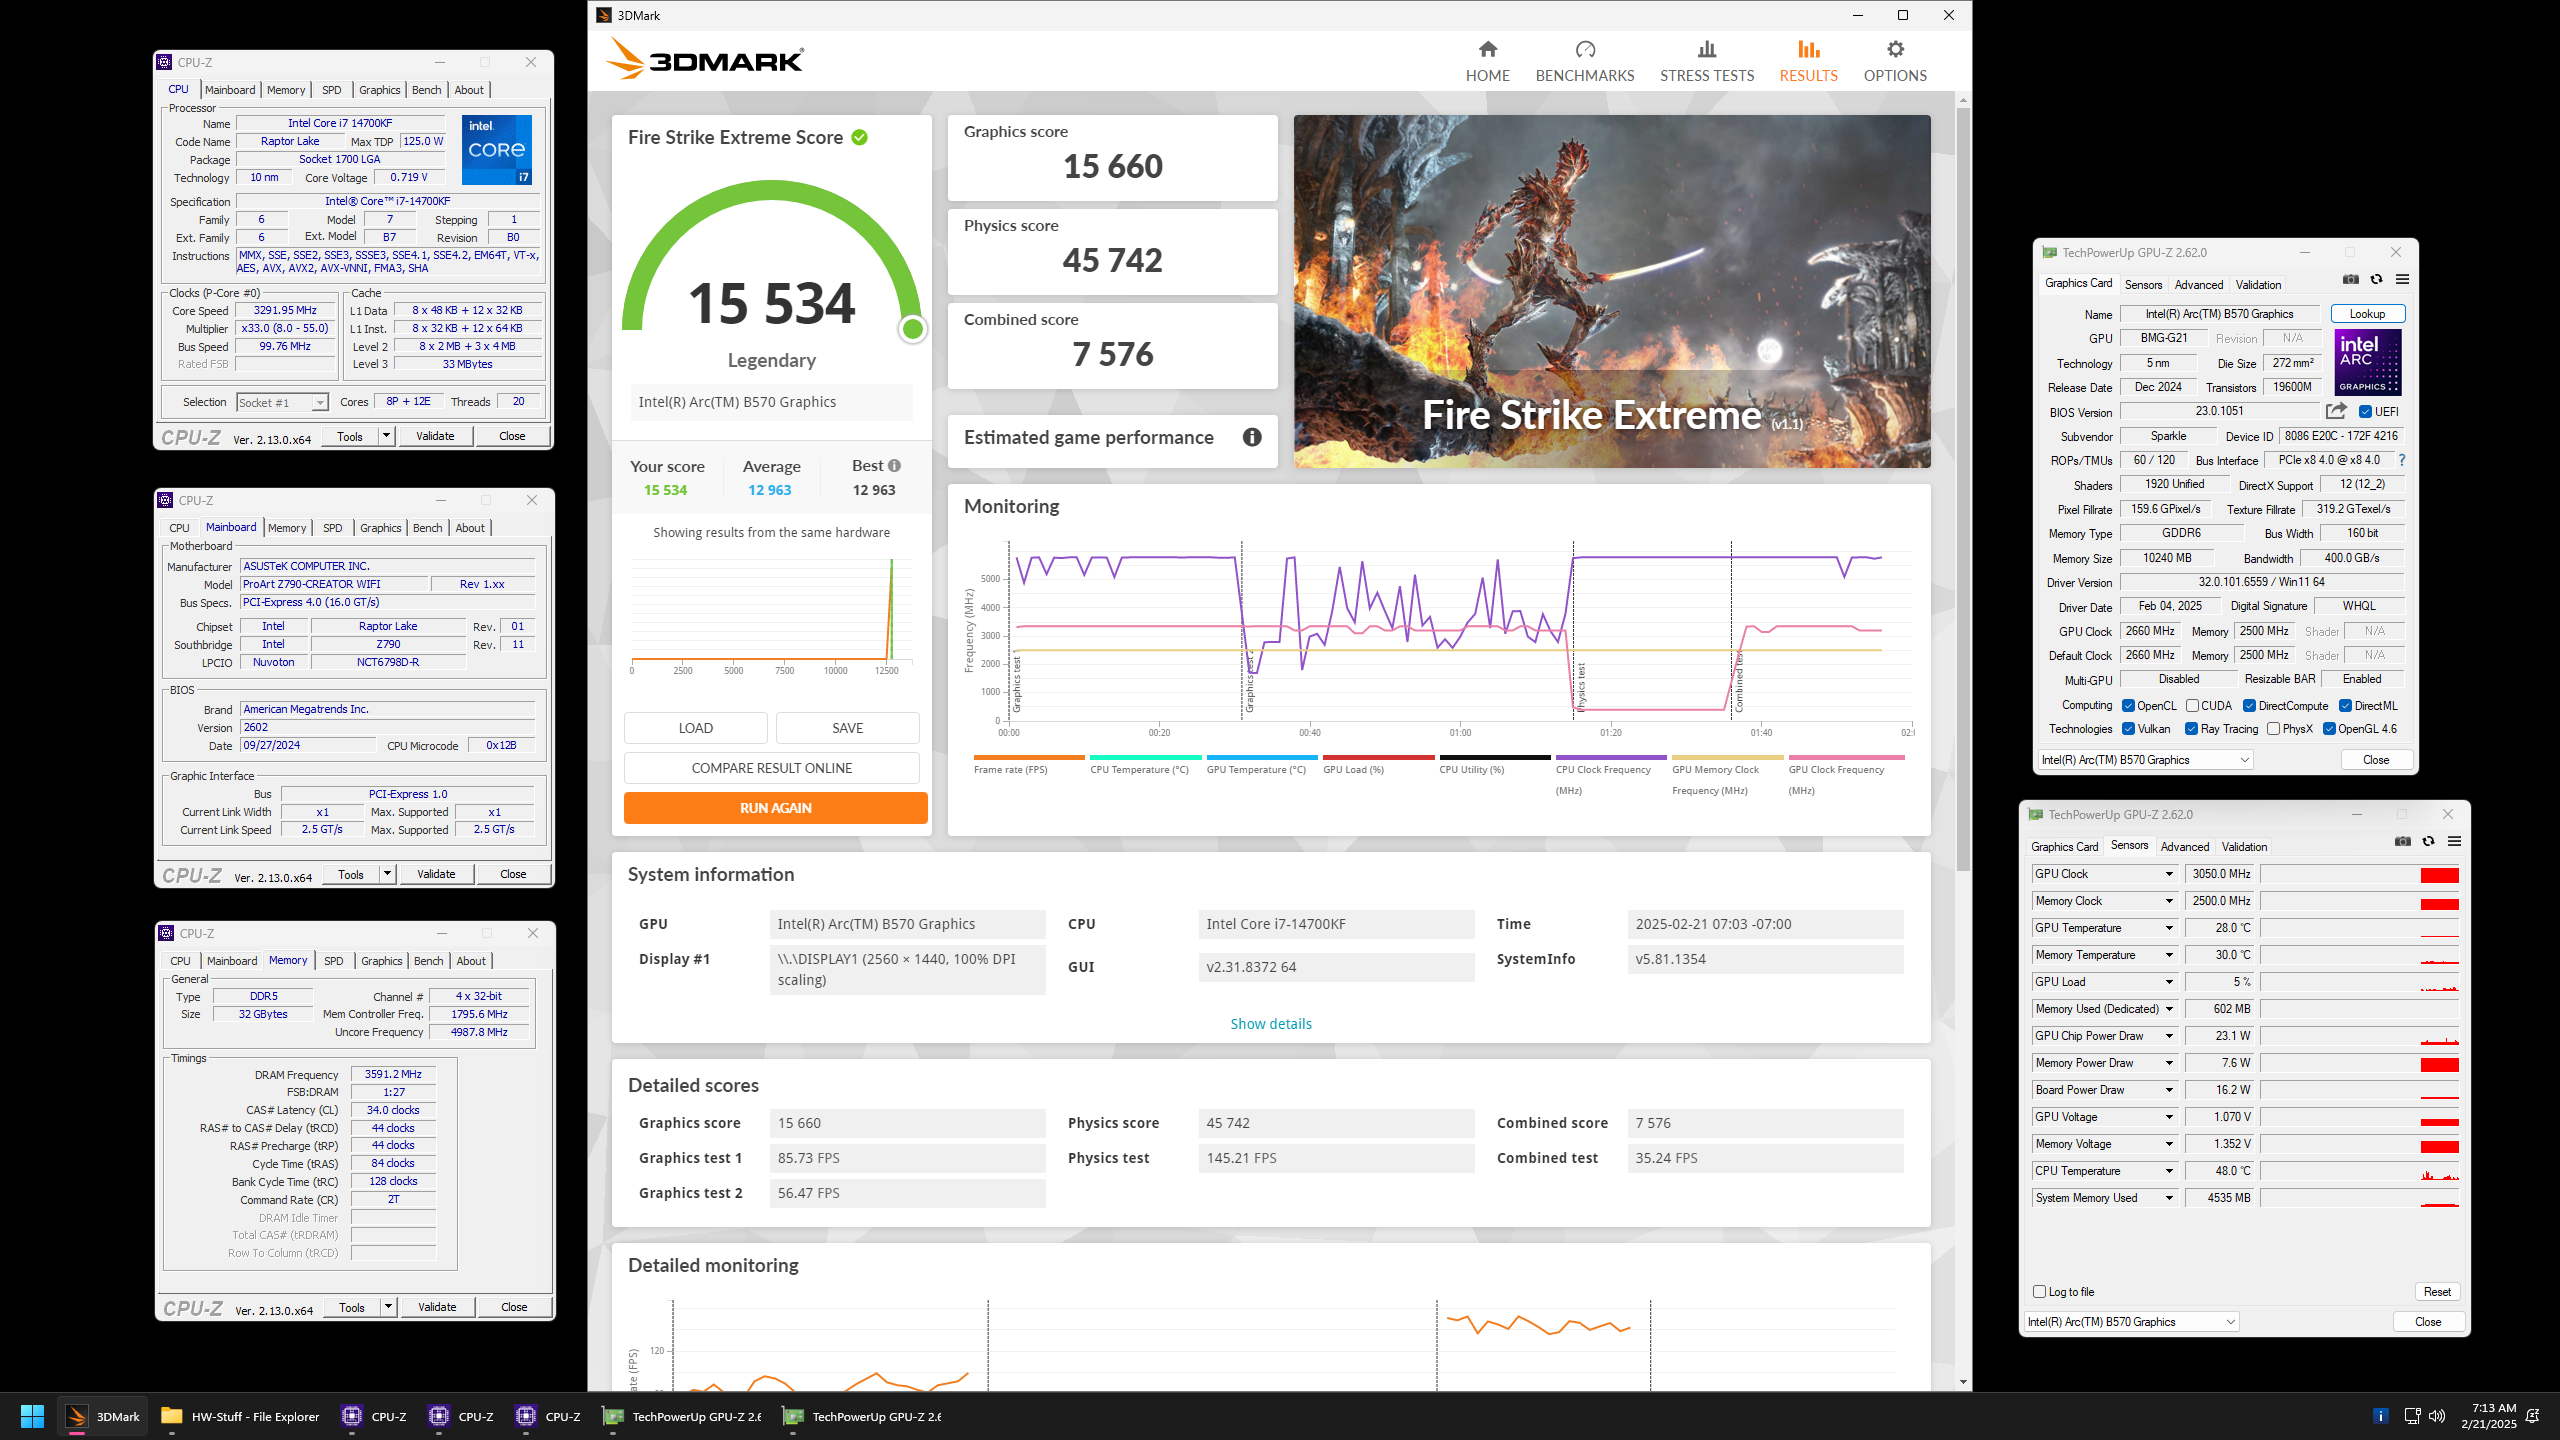Toggle the DirectCompute checkbox
The height and width of the screenshot is (1440, 2560).
pyautogui.click(x=2249, y=705)
